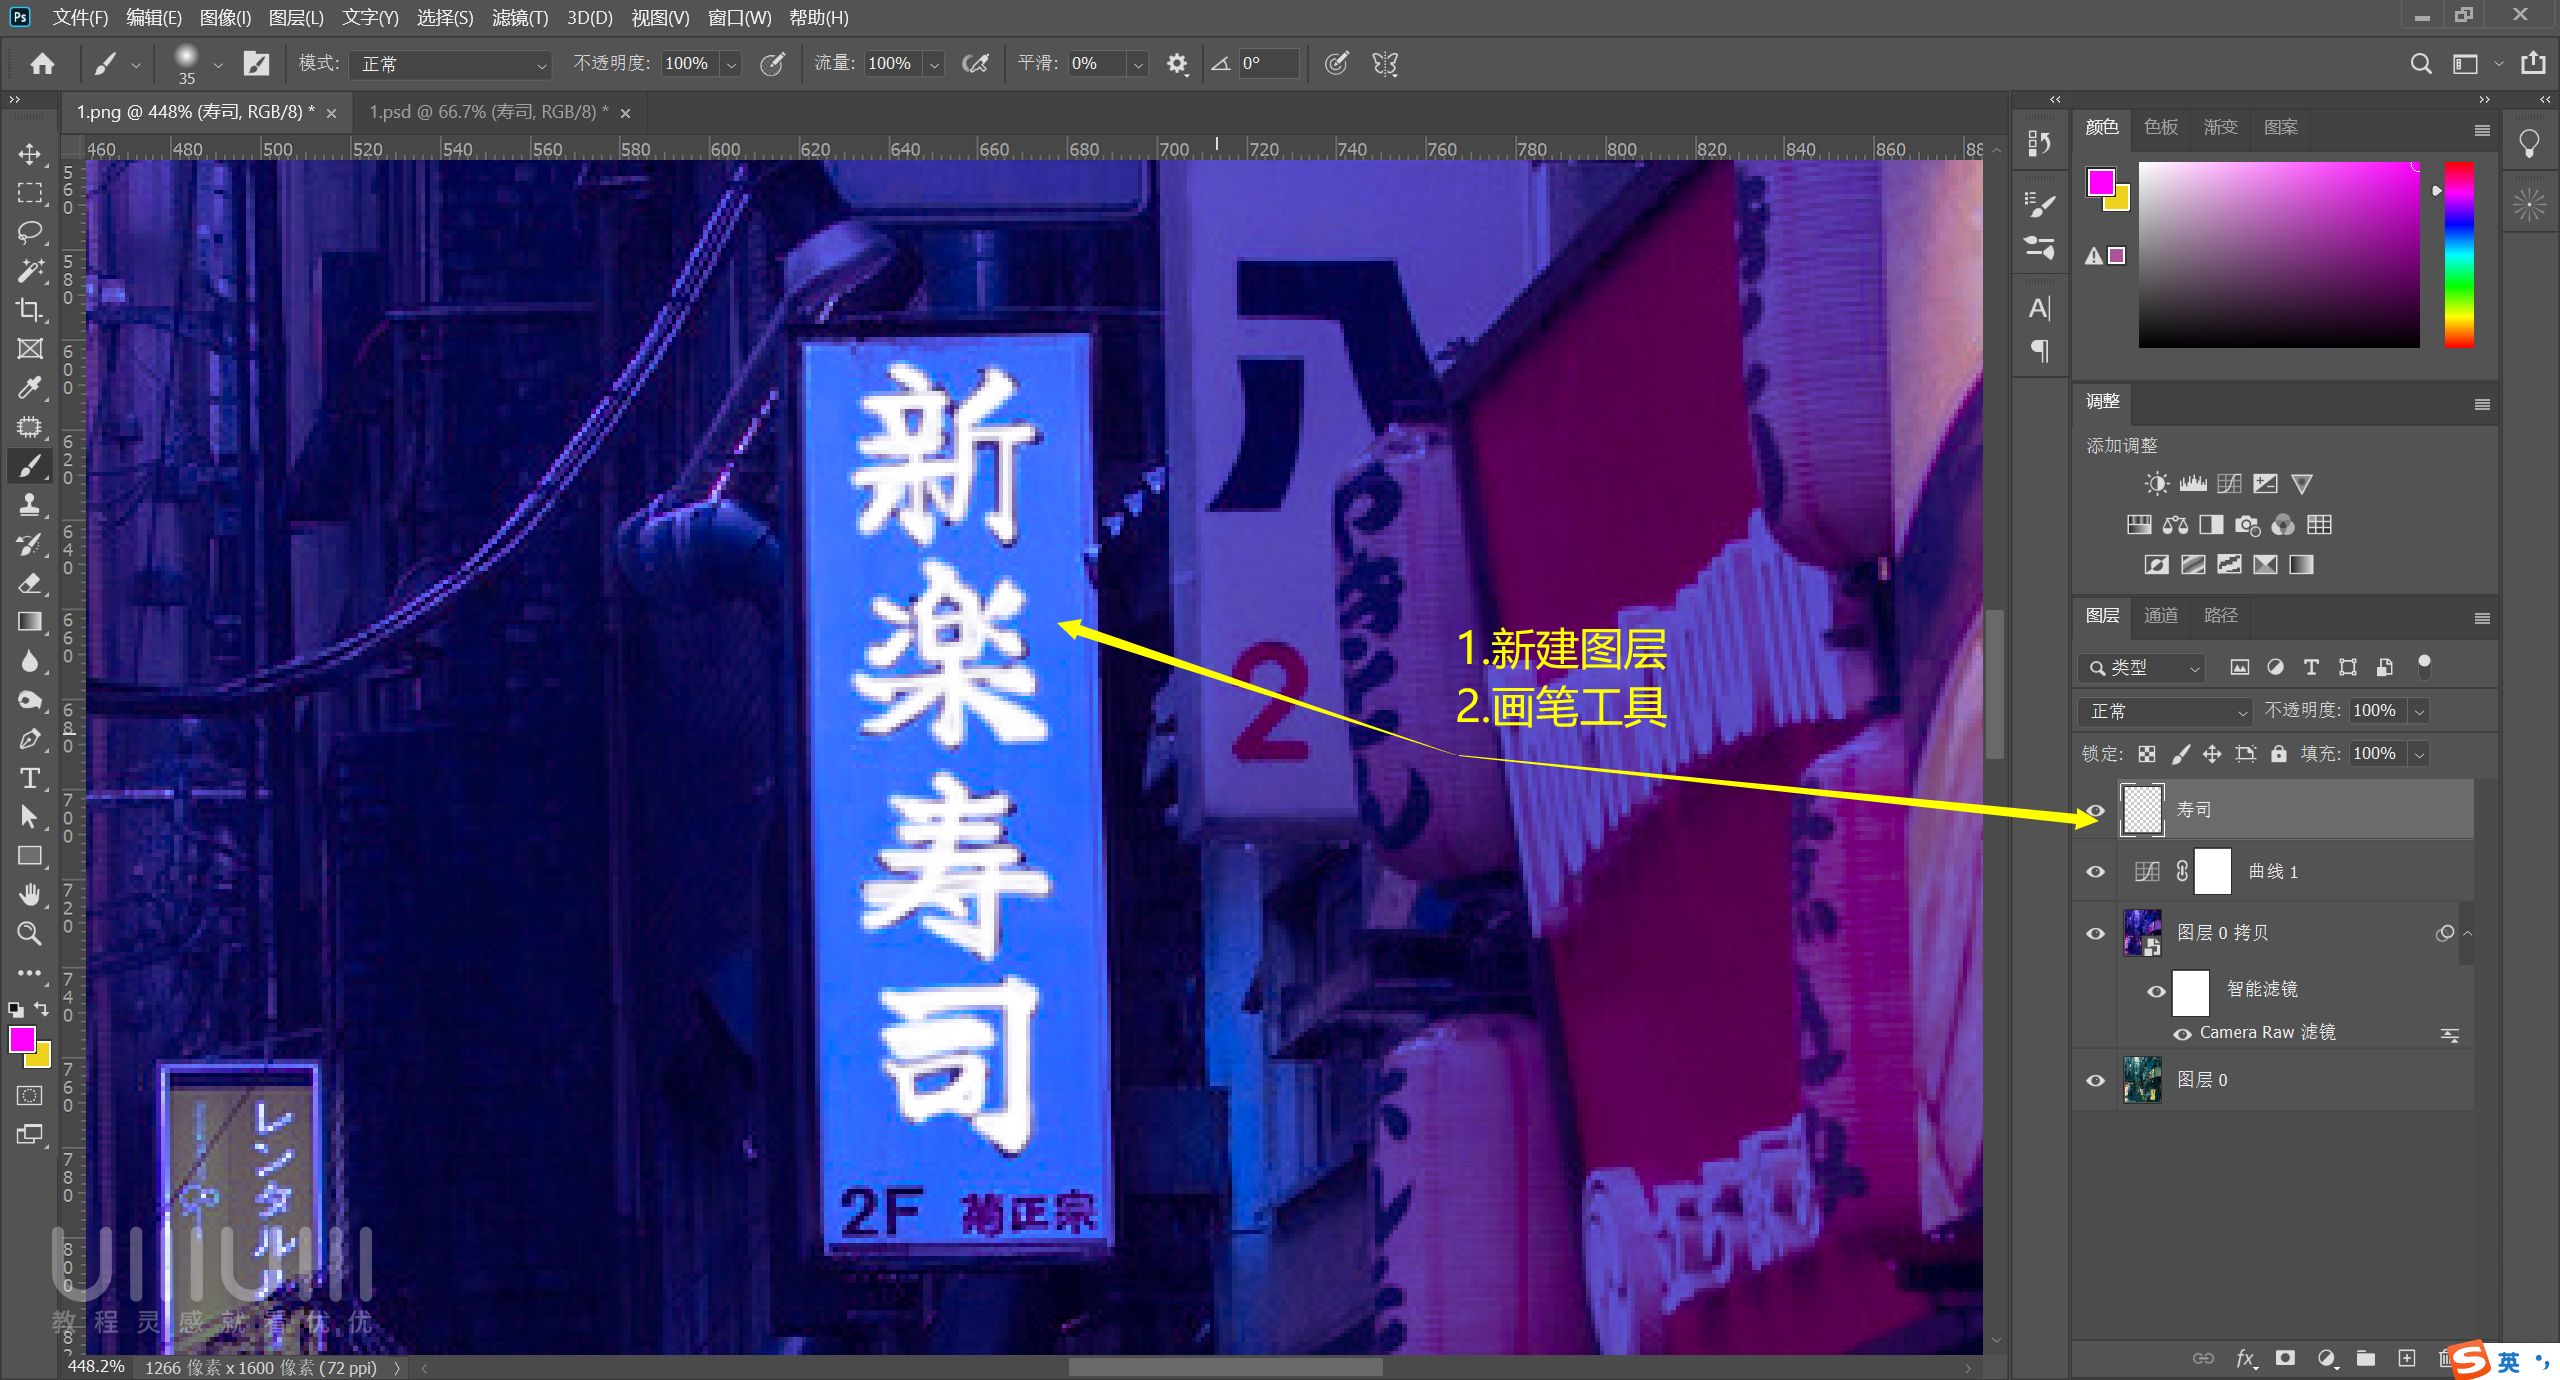This screenshot has width=2560, height=1380.
Task: Toggle airbrush build-up mode
Action: [974, 64]
